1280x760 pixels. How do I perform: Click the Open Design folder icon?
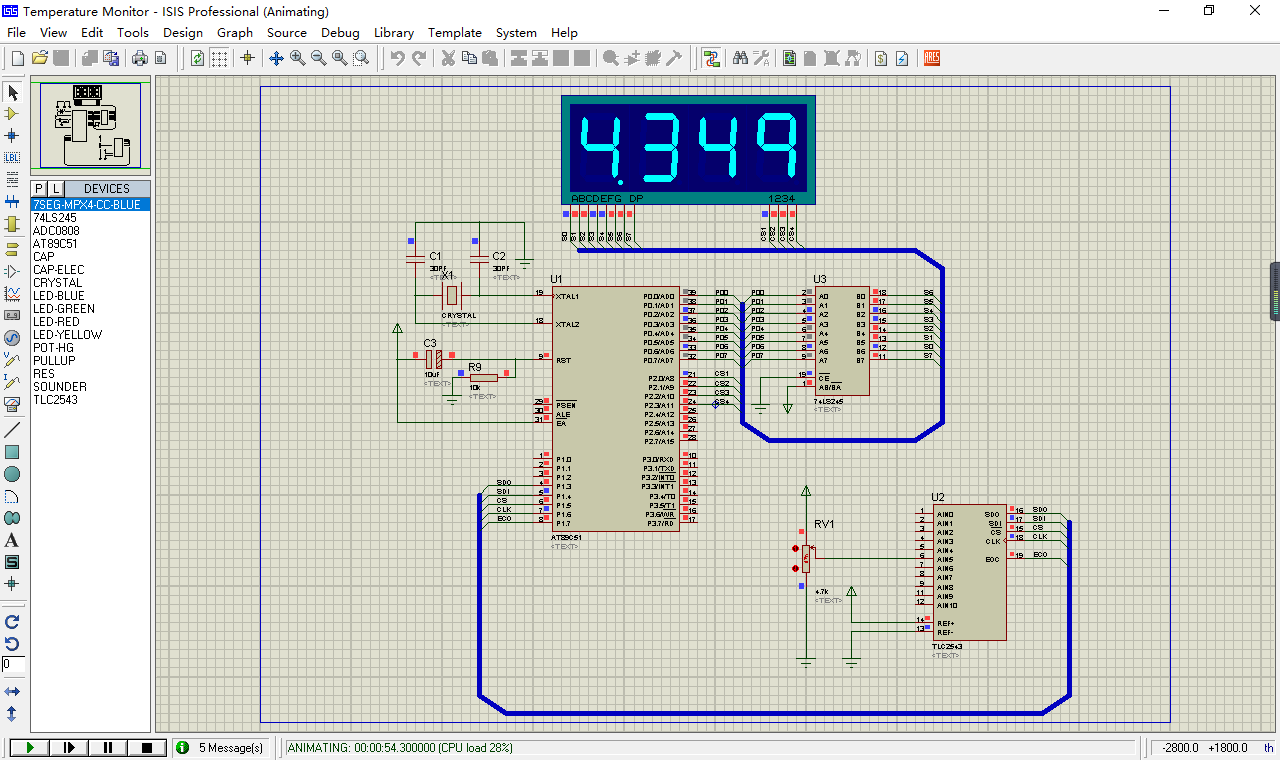40,58
